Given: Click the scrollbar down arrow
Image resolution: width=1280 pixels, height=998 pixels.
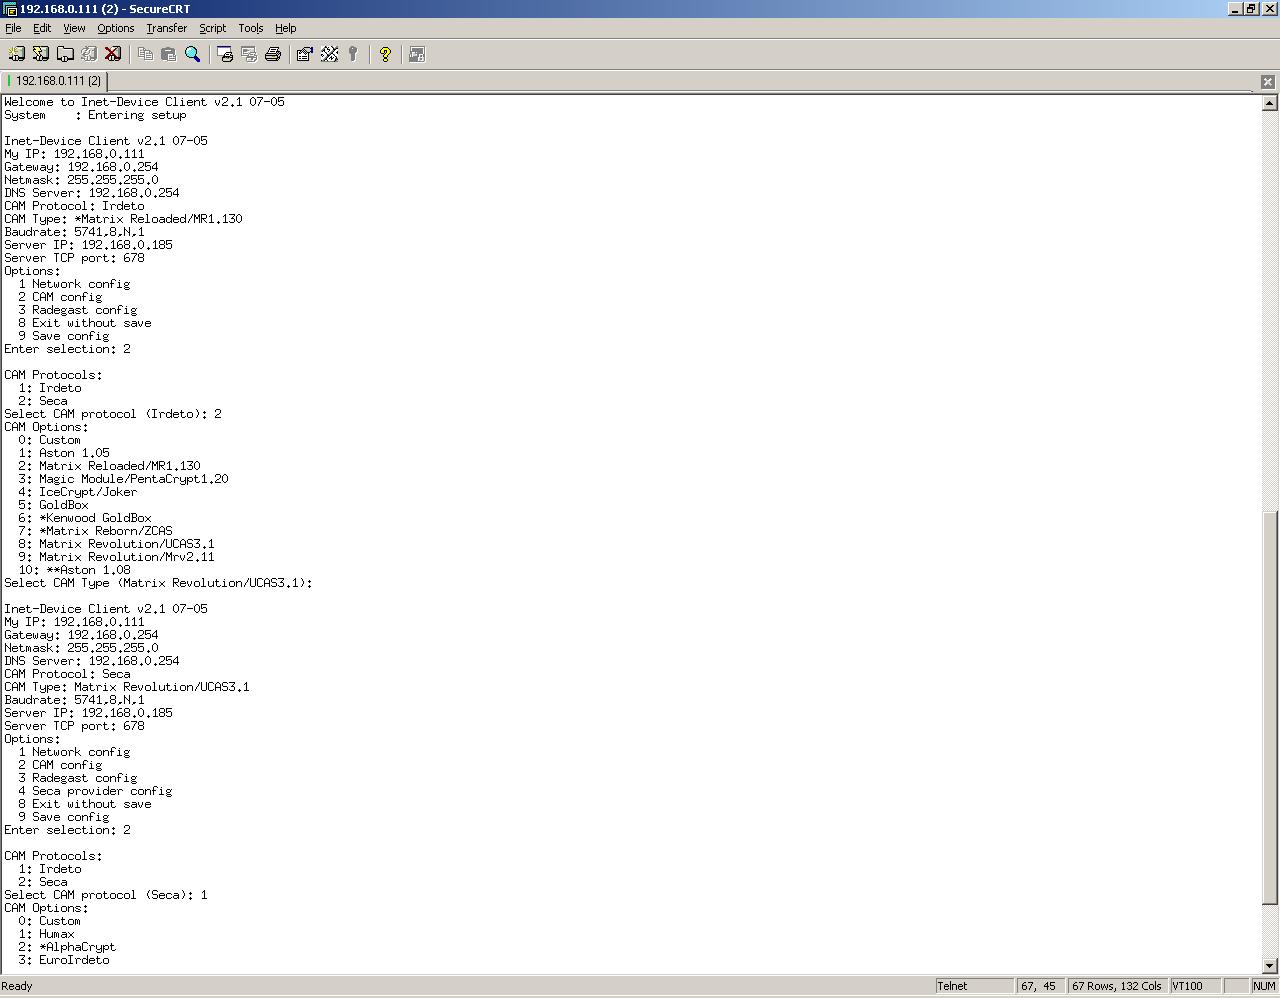Looking at the screenshot, I should (1270, 966).
